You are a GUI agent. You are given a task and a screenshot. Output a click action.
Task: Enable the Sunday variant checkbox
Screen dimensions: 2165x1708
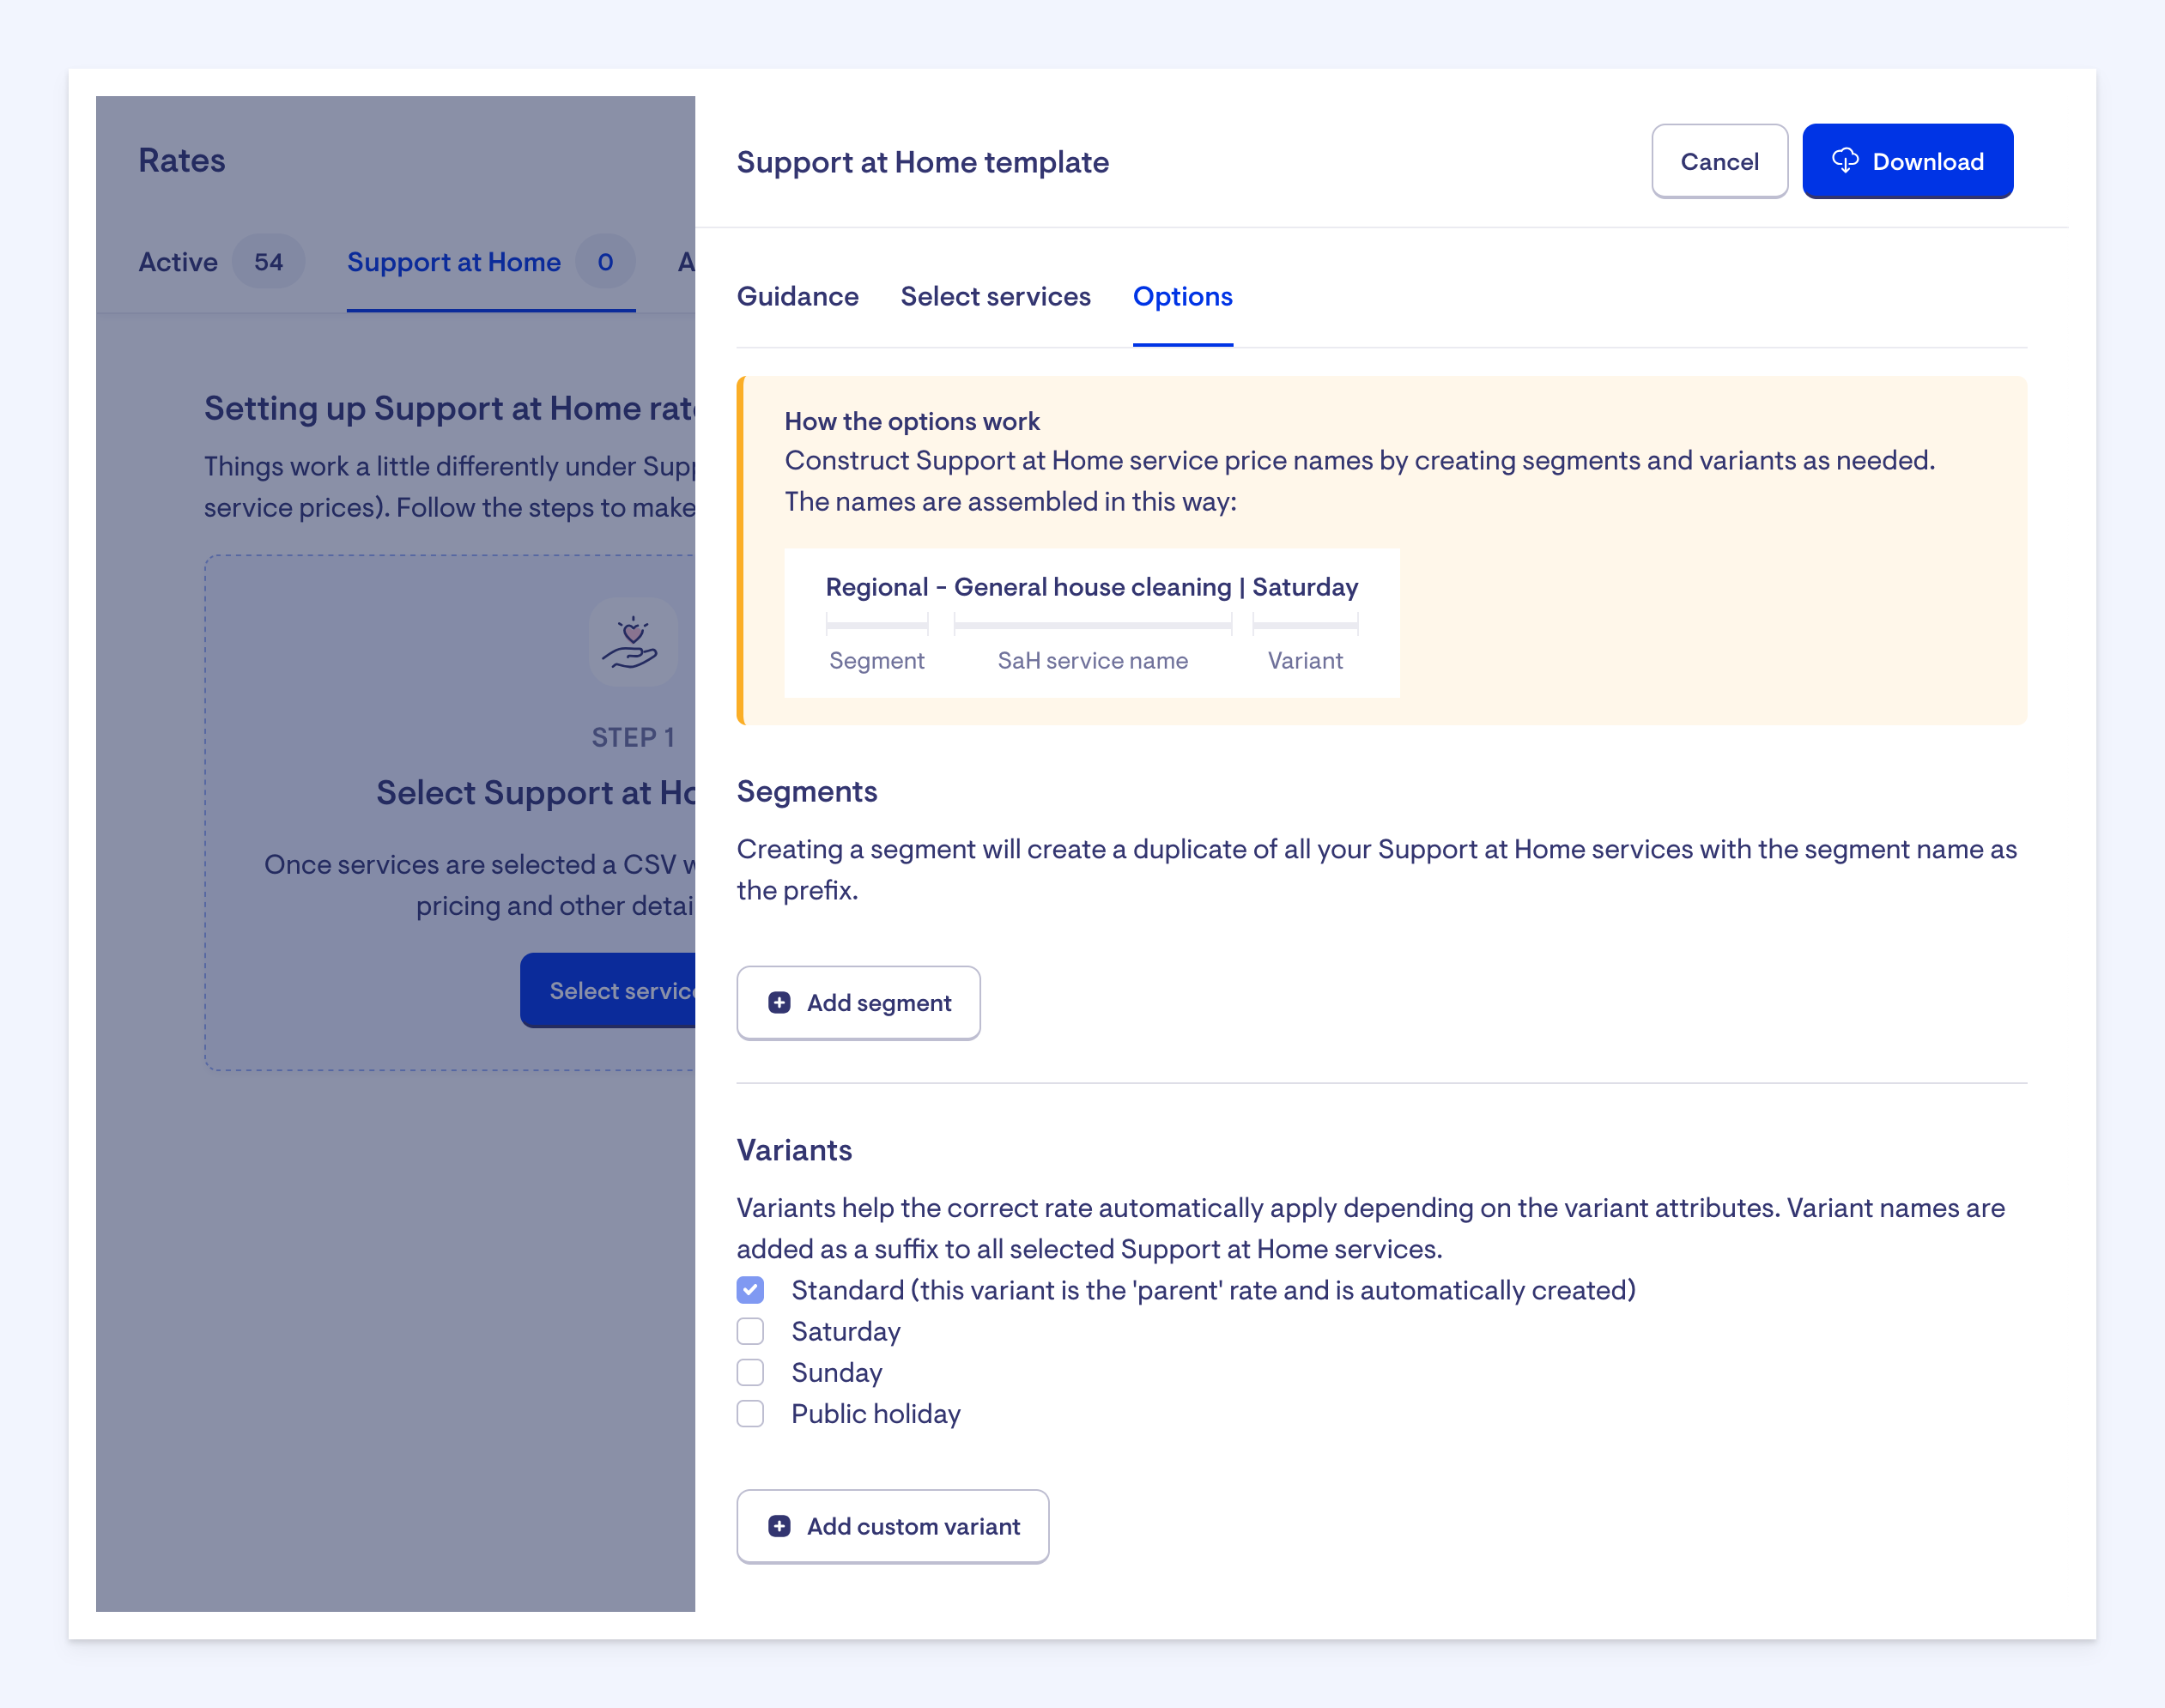click(x=750, y=1372)
